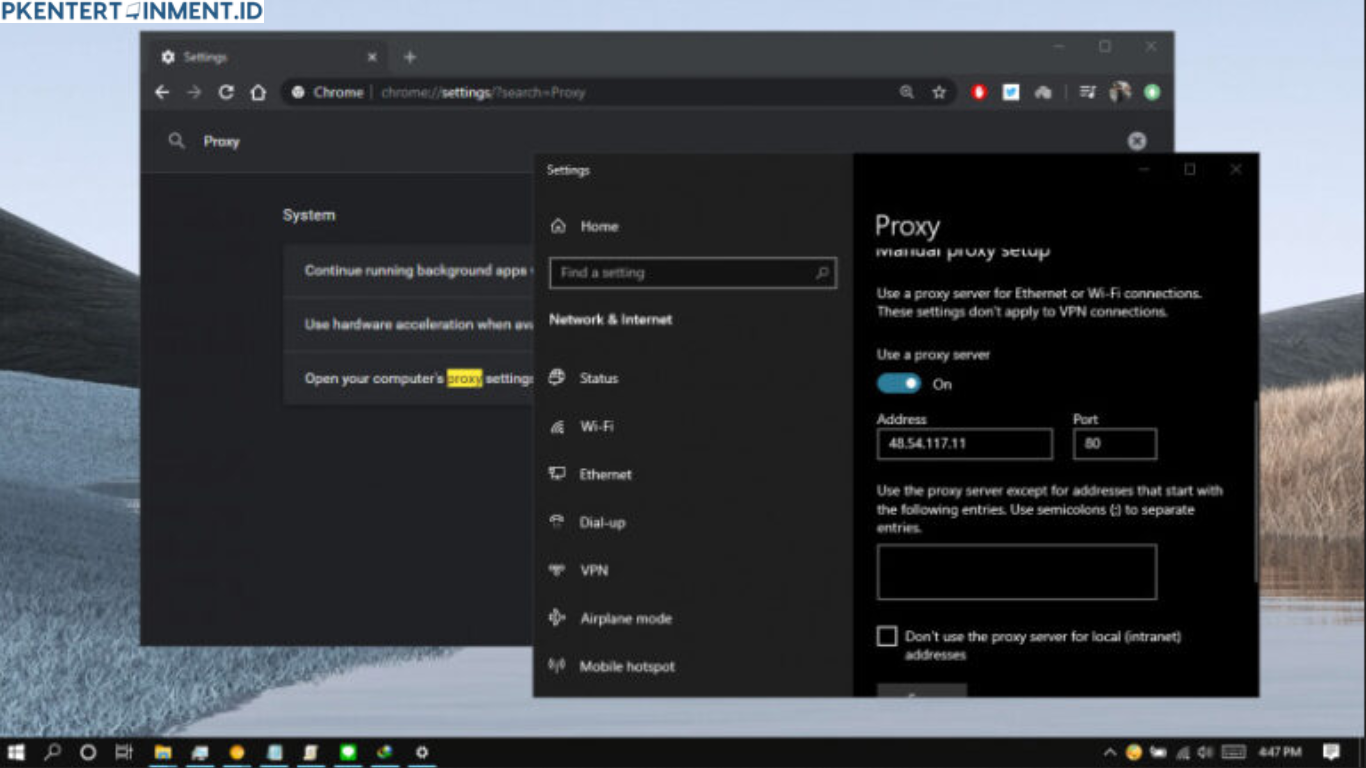Bookmark this page with the star icon
This screenshot has width=1366, height=768.
(x=939, y=92)
